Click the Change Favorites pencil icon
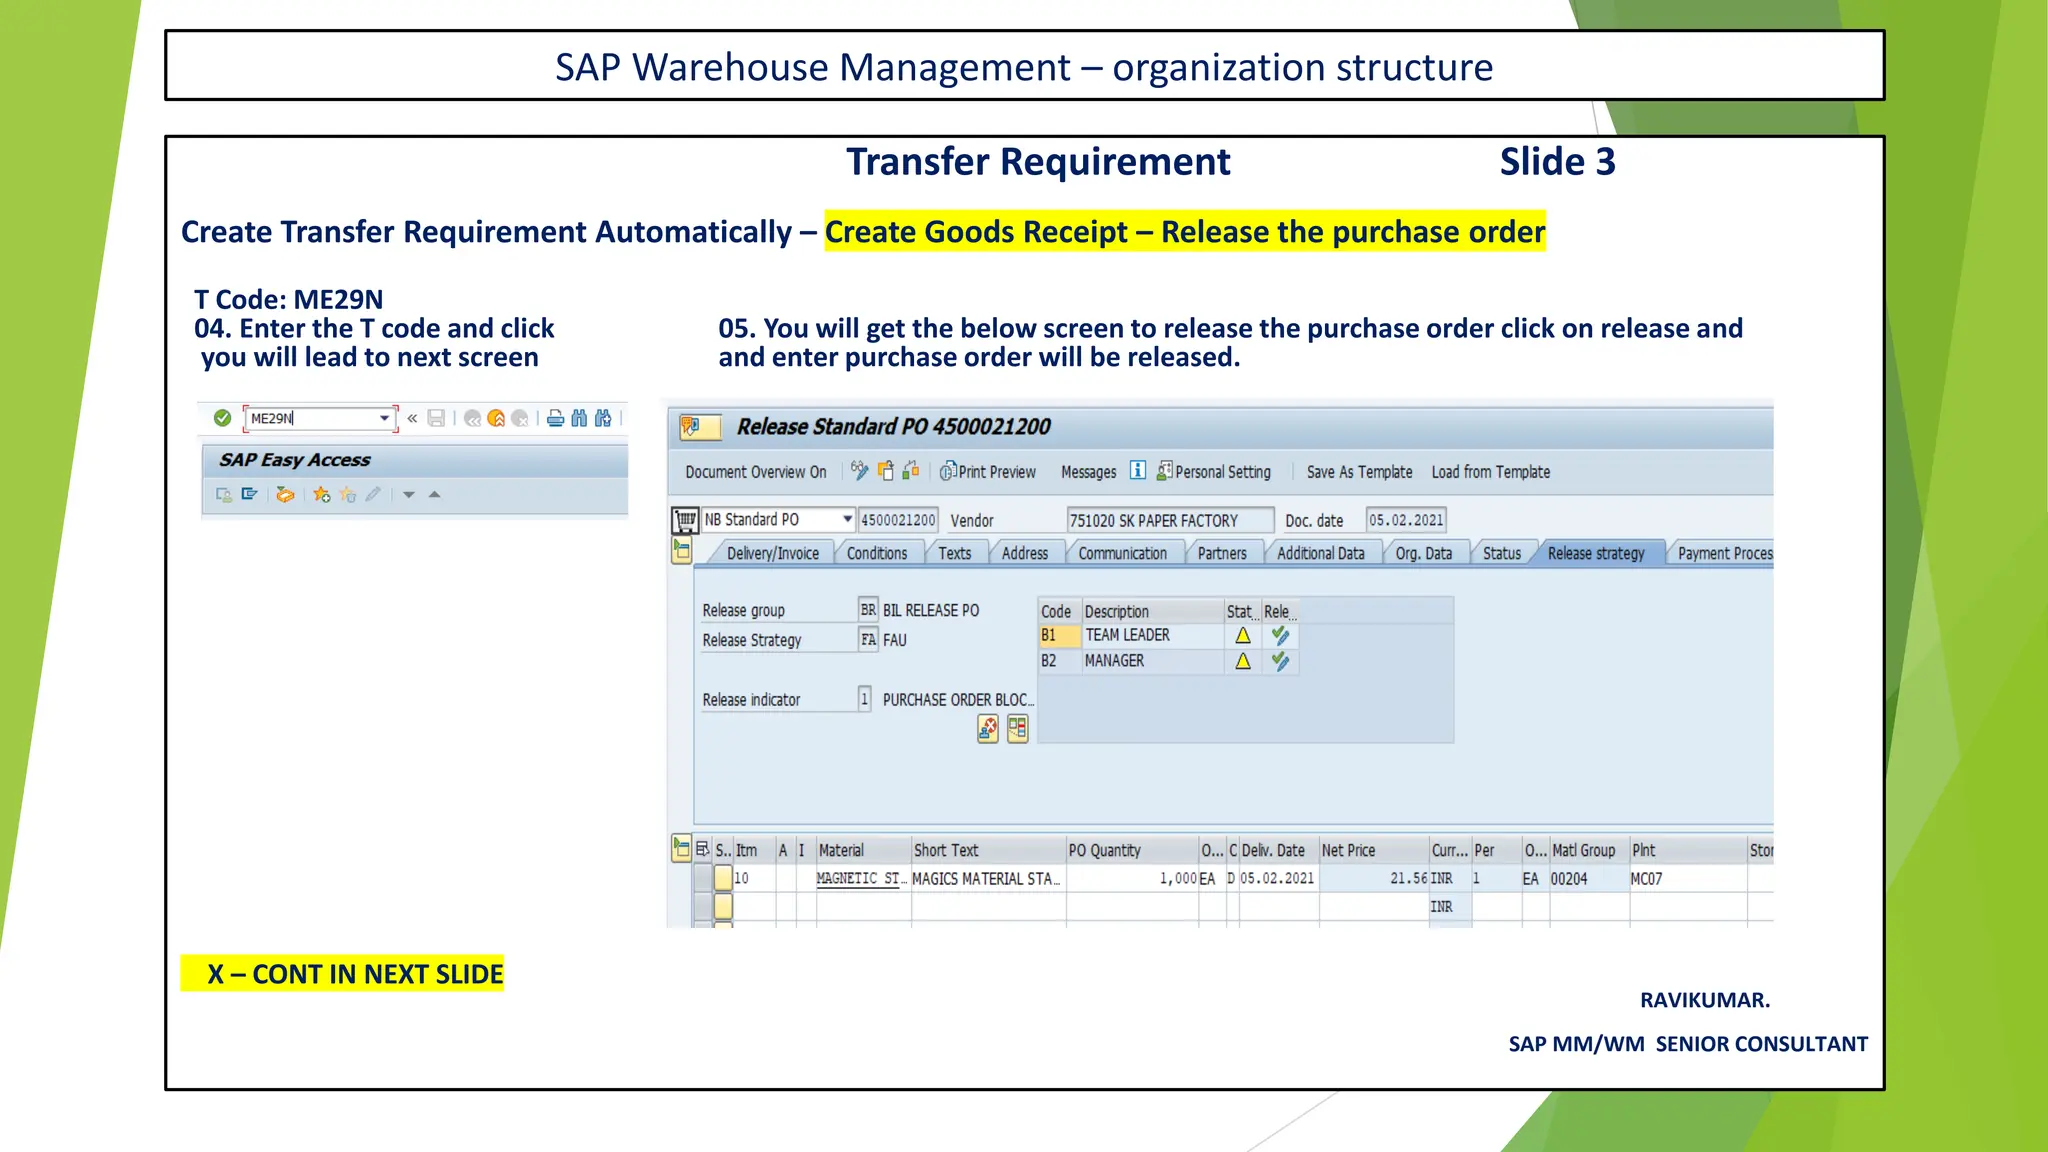The height and width of the screenshot is (1152, 2048). point(373,494)
